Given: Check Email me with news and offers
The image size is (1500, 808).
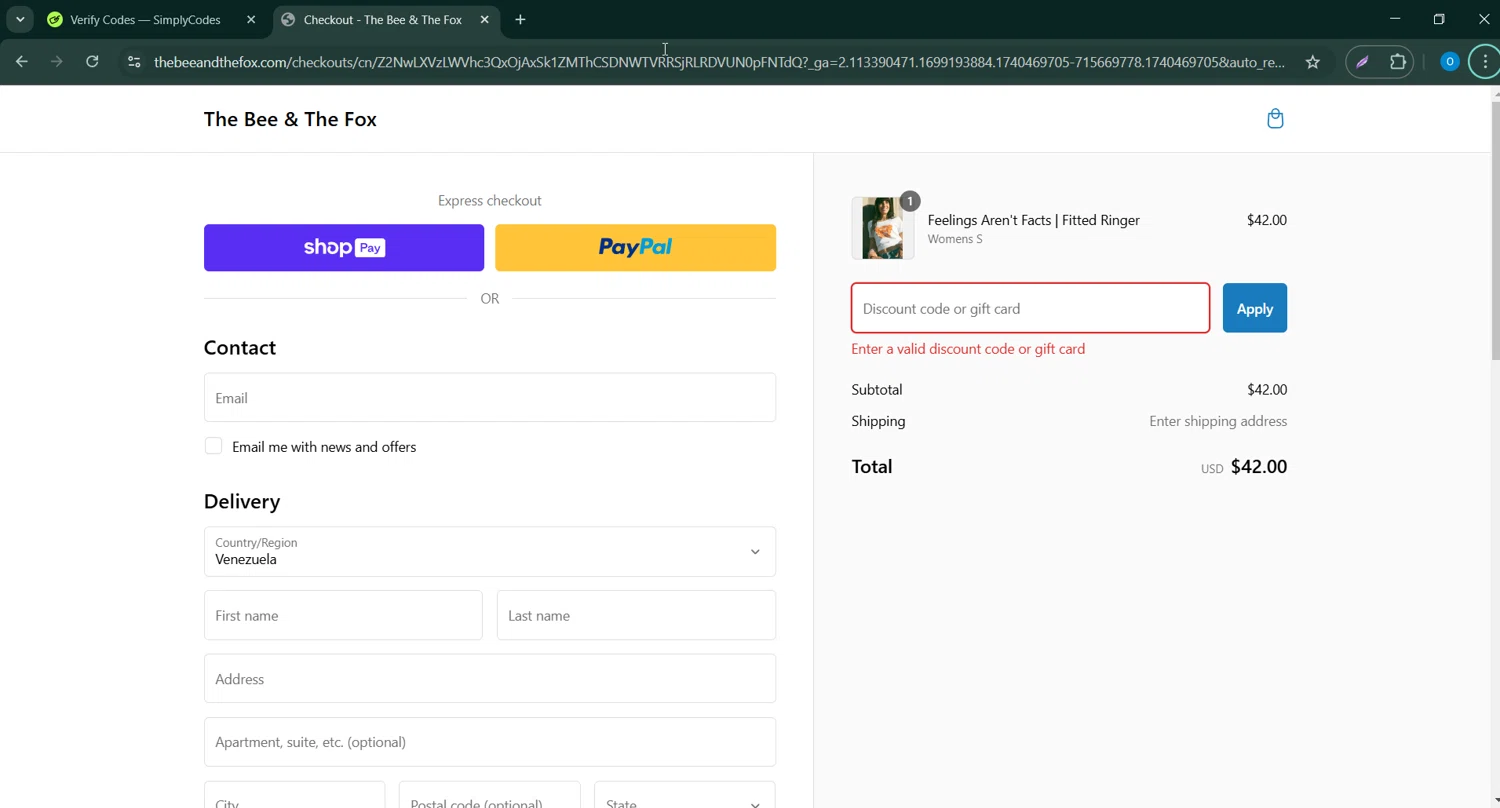Looking at the screenshot, I should (213, 446).
